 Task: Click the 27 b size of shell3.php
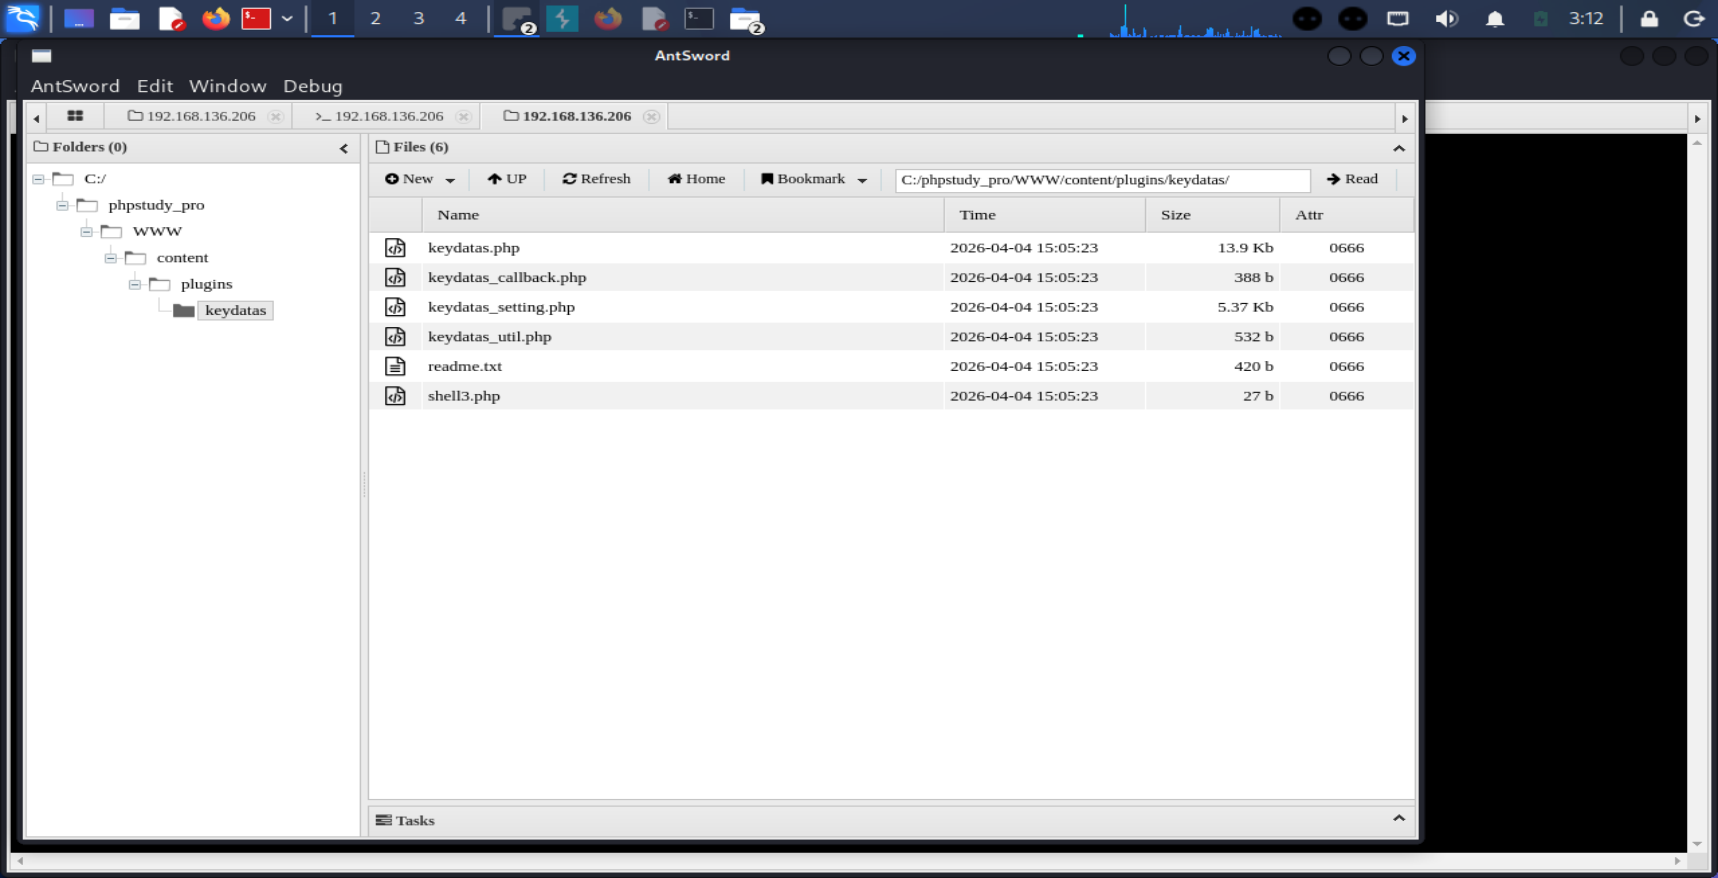click(x=1258, y=396)
